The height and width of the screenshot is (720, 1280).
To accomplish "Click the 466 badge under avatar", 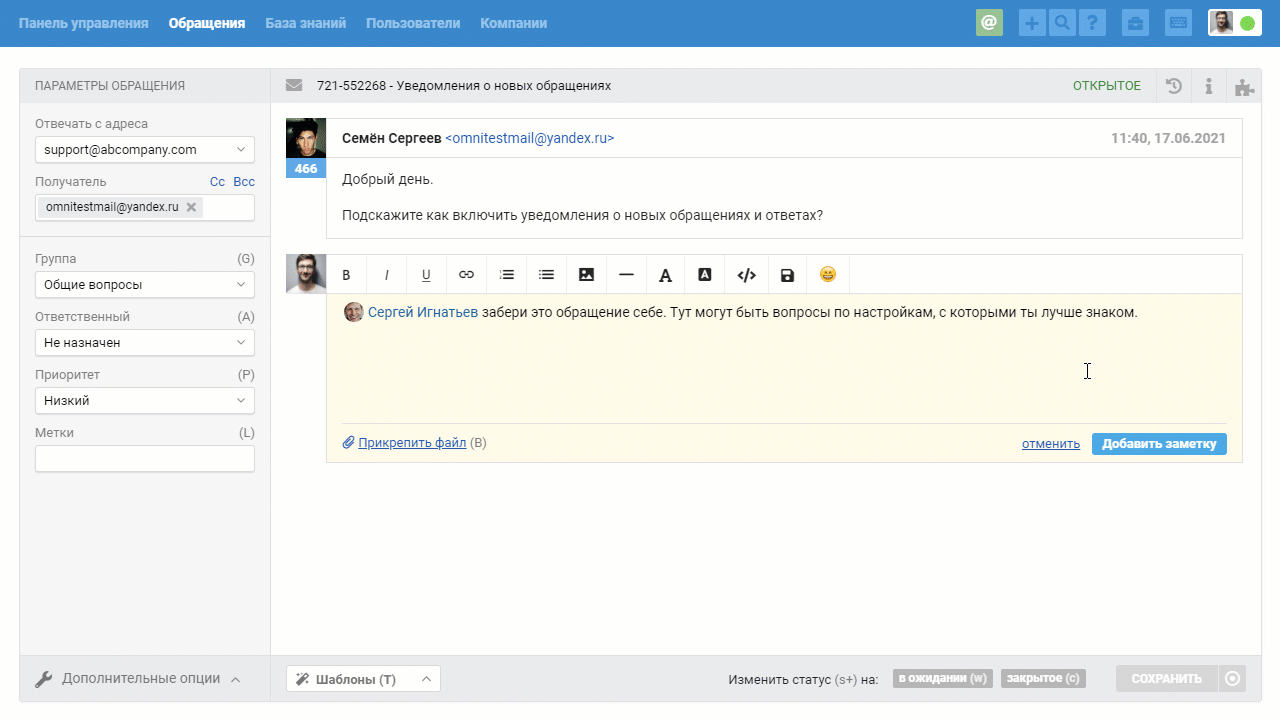I will tap(306, 169).
